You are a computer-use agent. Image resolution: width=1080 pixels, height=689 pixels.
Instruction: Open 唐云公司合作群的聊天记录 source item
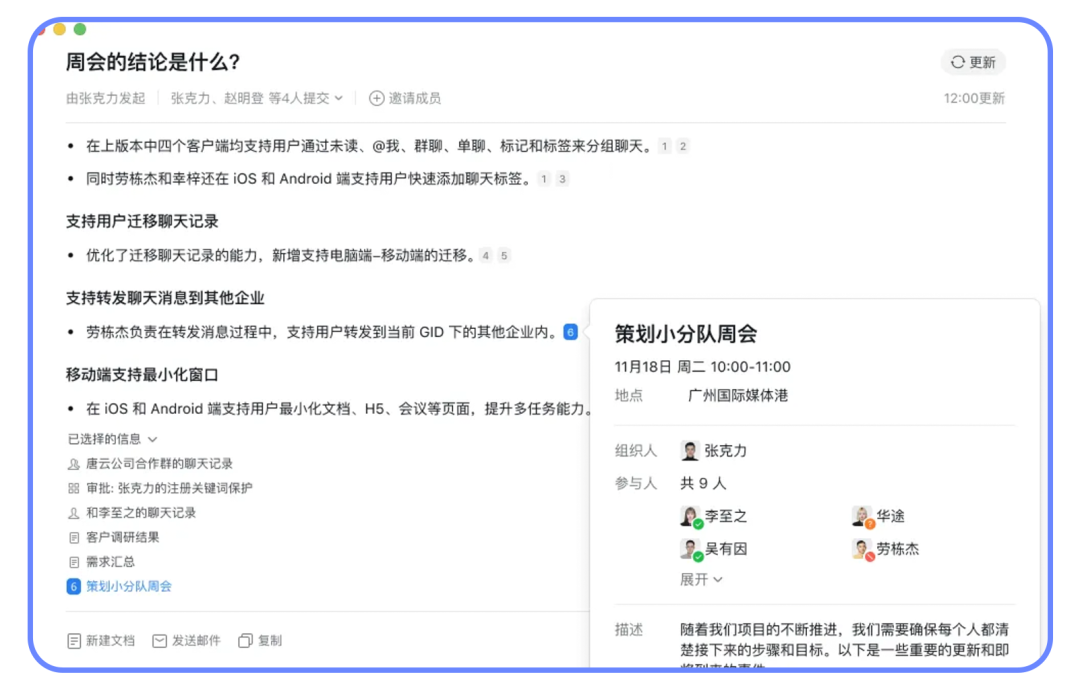(158, 464)
